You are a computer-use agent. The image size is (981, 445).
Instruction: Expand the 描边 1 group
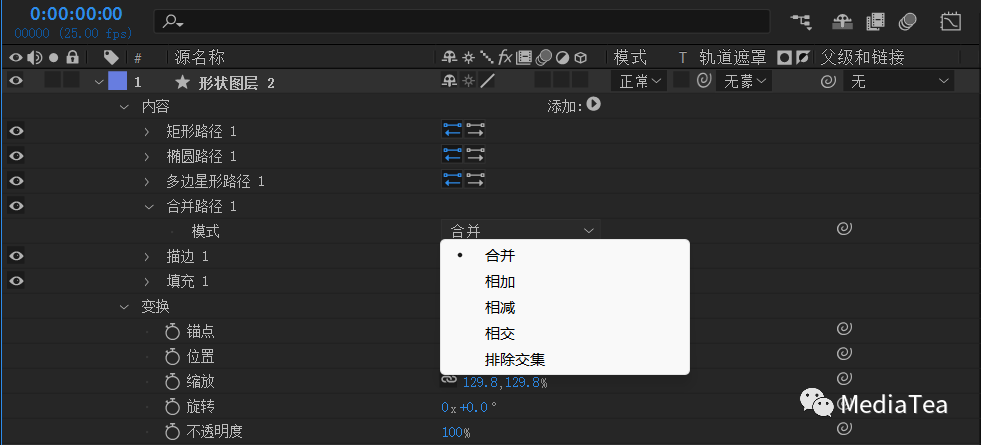tap(148, 257)
